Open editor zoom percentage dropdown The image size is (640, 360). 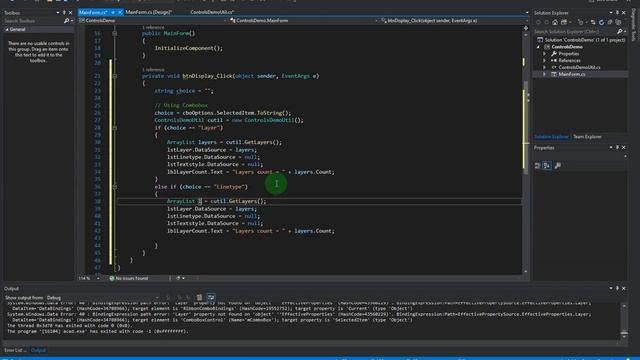coord(98,278)
